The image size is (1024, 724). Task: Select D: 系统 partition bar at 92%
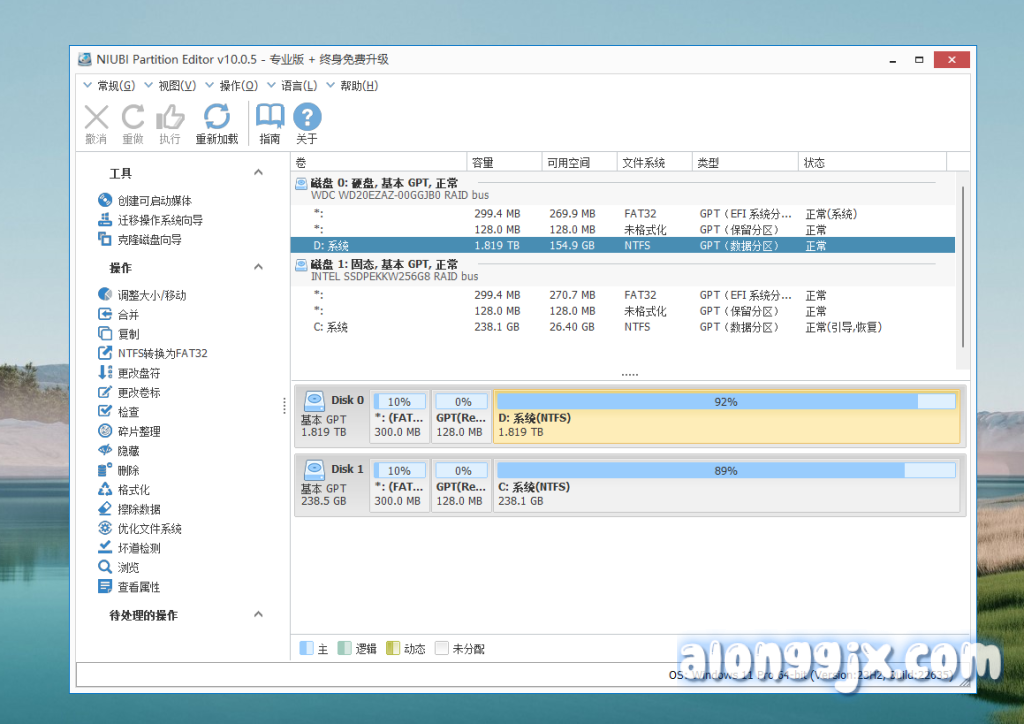(x=726, y=416)
